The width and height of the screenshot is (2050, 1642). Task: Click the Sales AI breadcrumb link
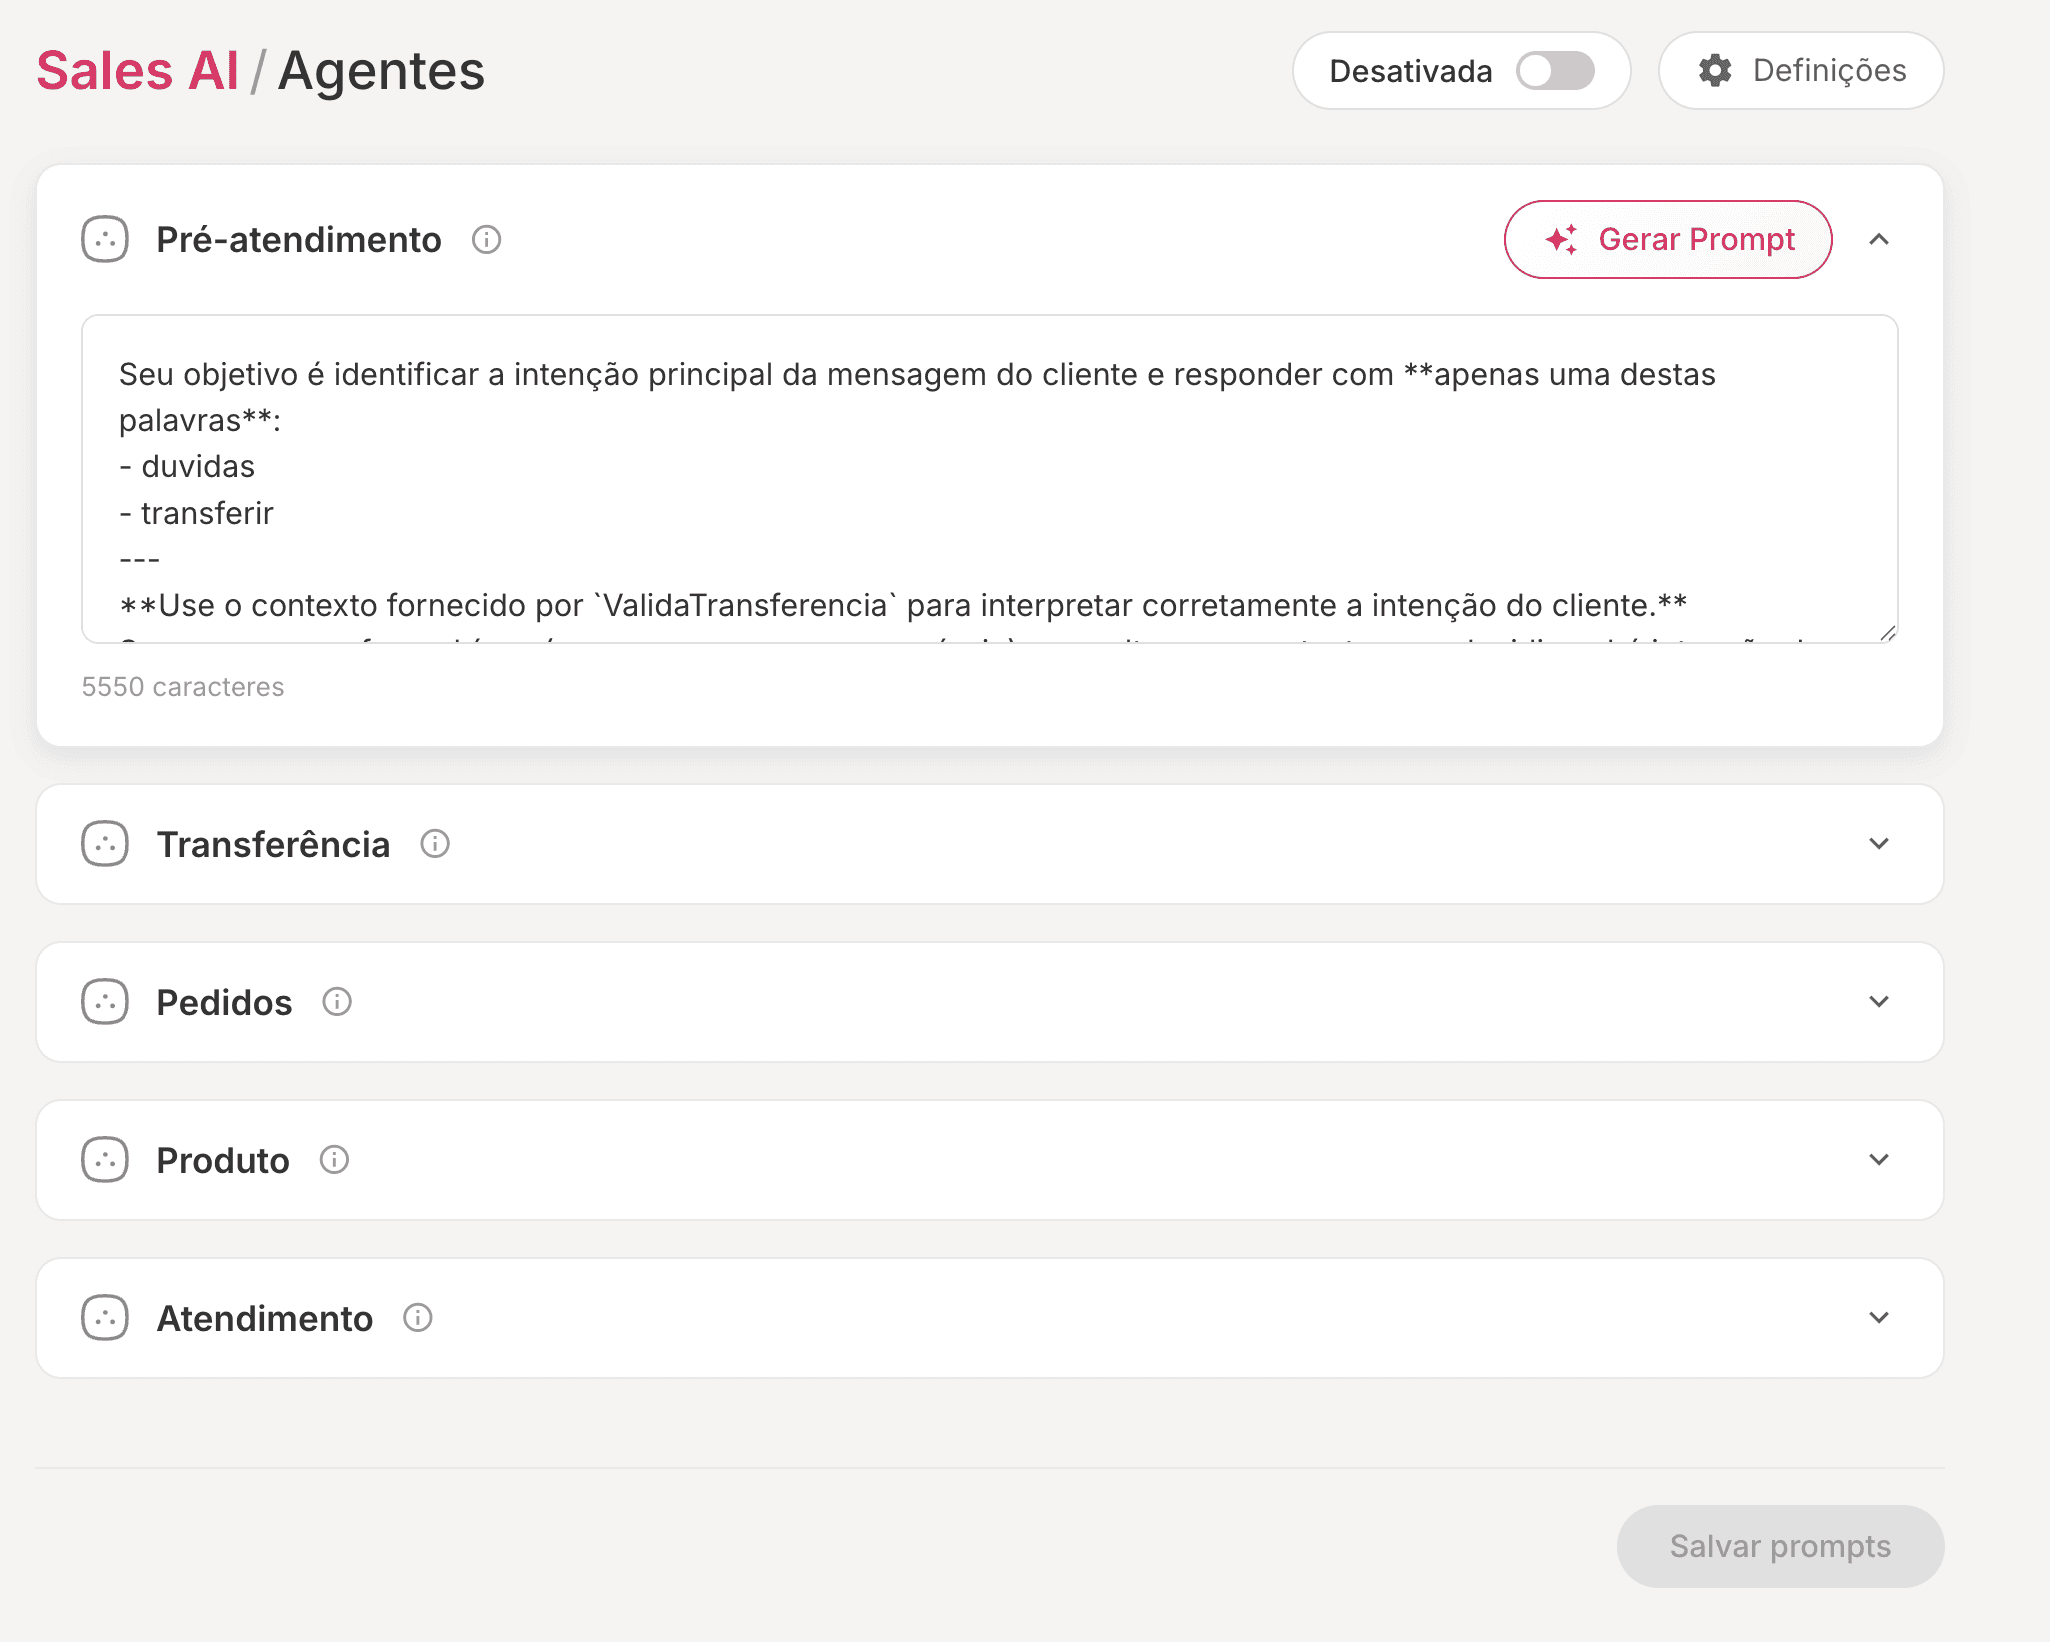coord(137,71)
